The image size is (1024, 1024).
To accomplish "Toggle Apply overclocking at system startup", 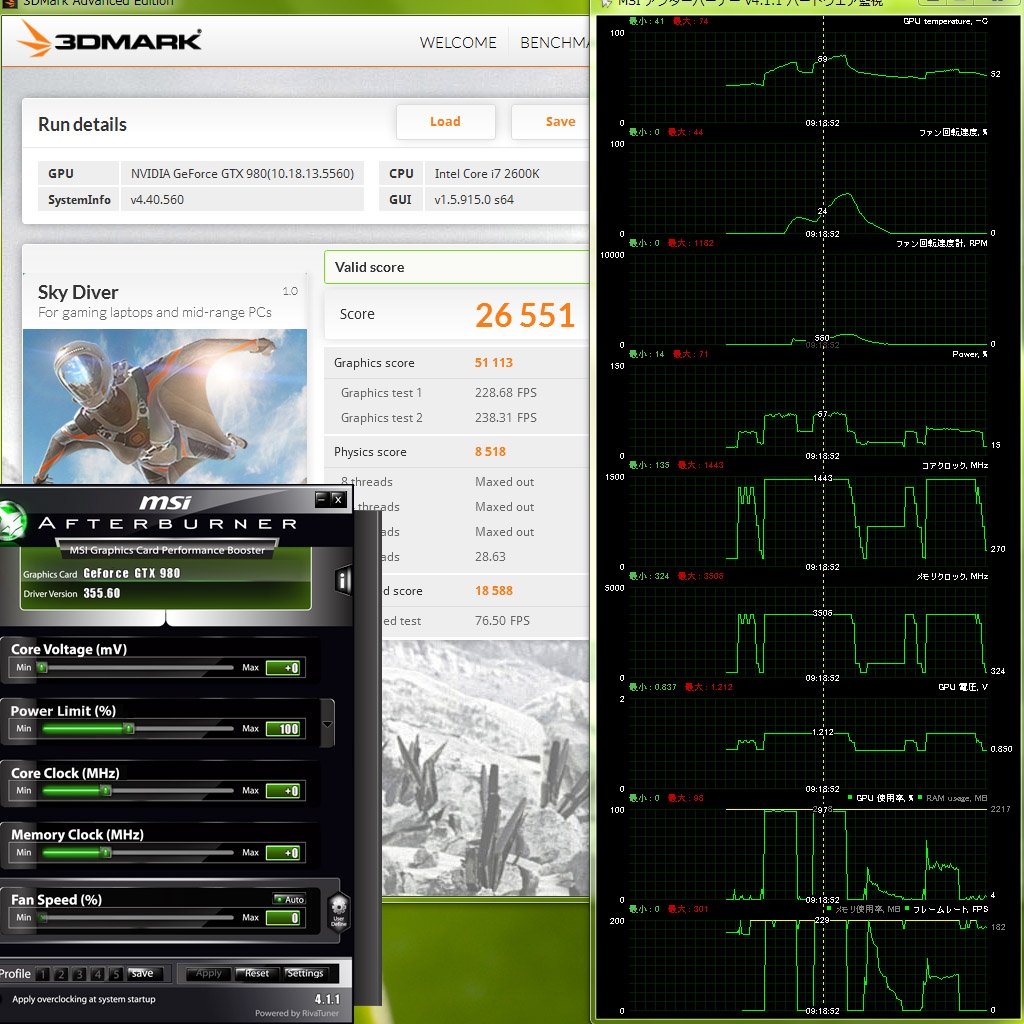I will pyautogui.click(x=84, y=999).
